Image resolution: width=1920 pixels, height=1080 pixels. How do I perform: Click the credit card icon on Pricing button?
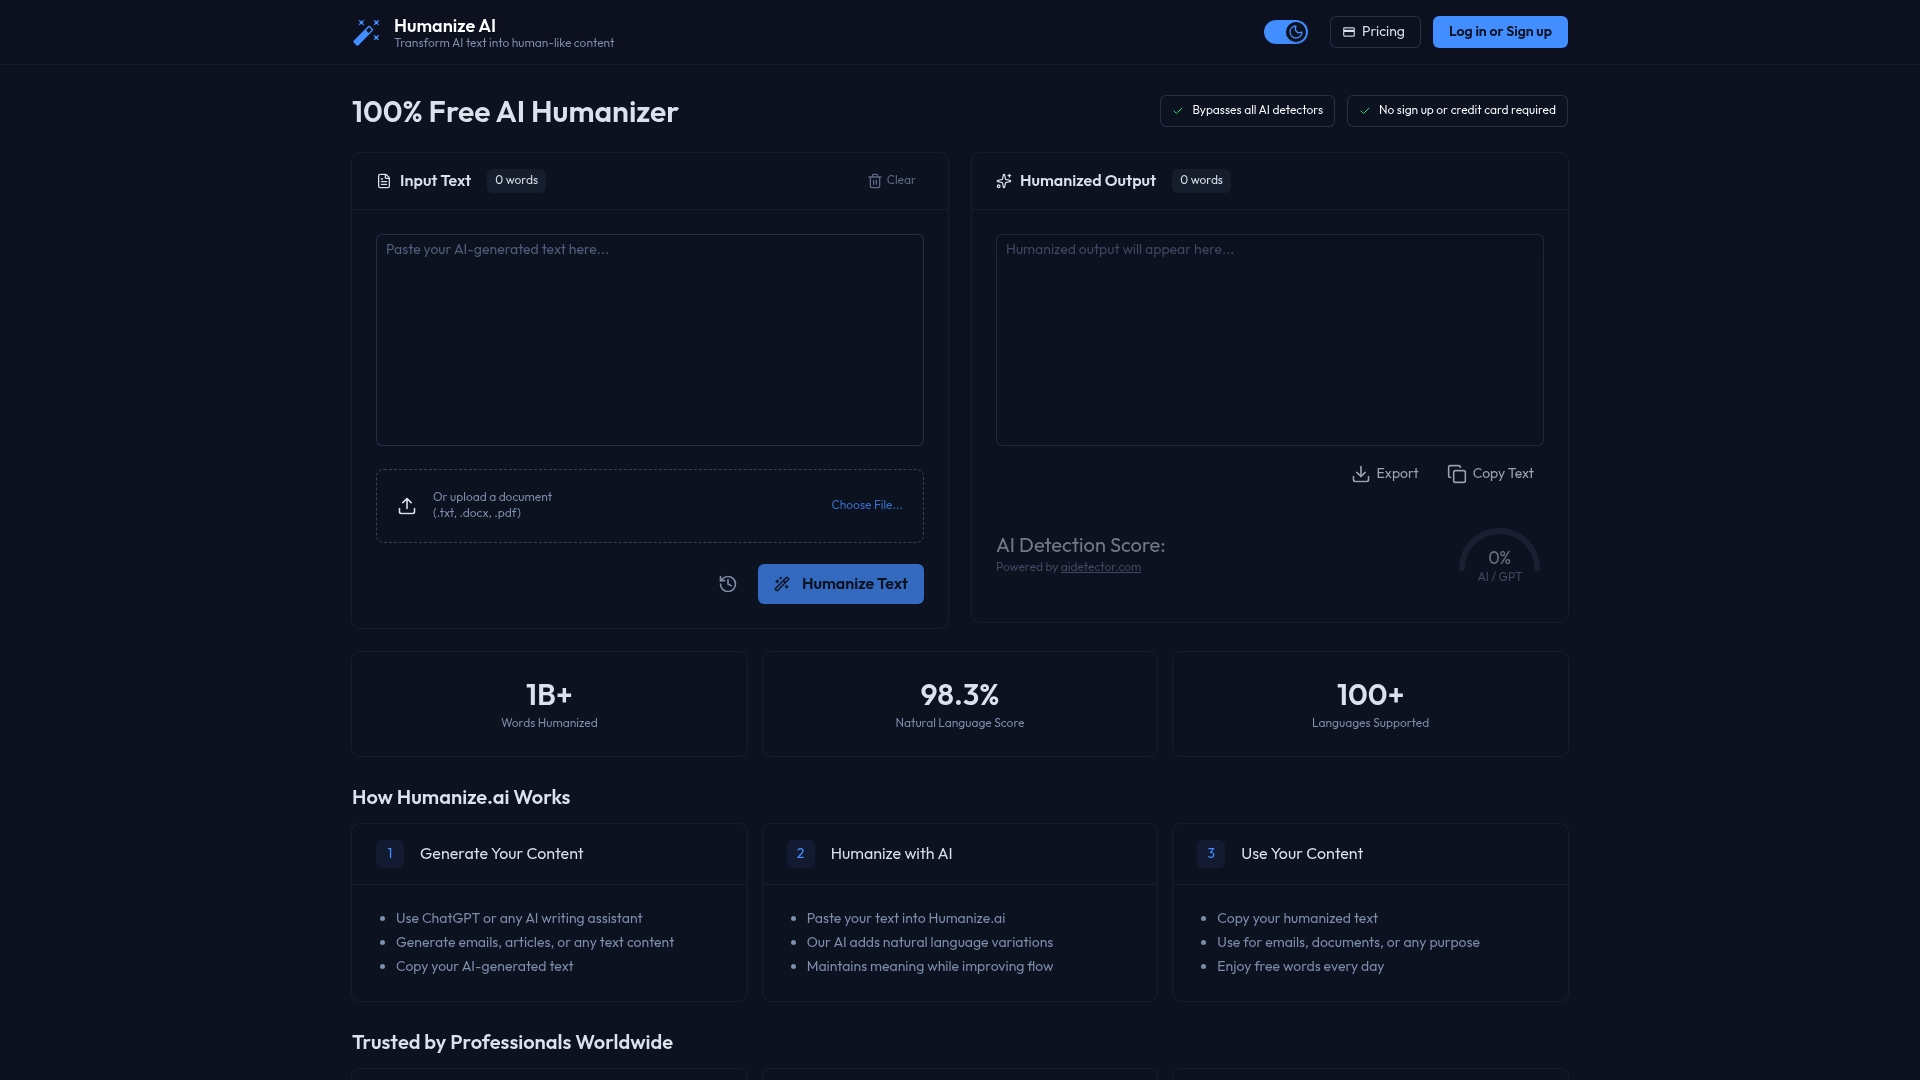tap(1351, 31)
